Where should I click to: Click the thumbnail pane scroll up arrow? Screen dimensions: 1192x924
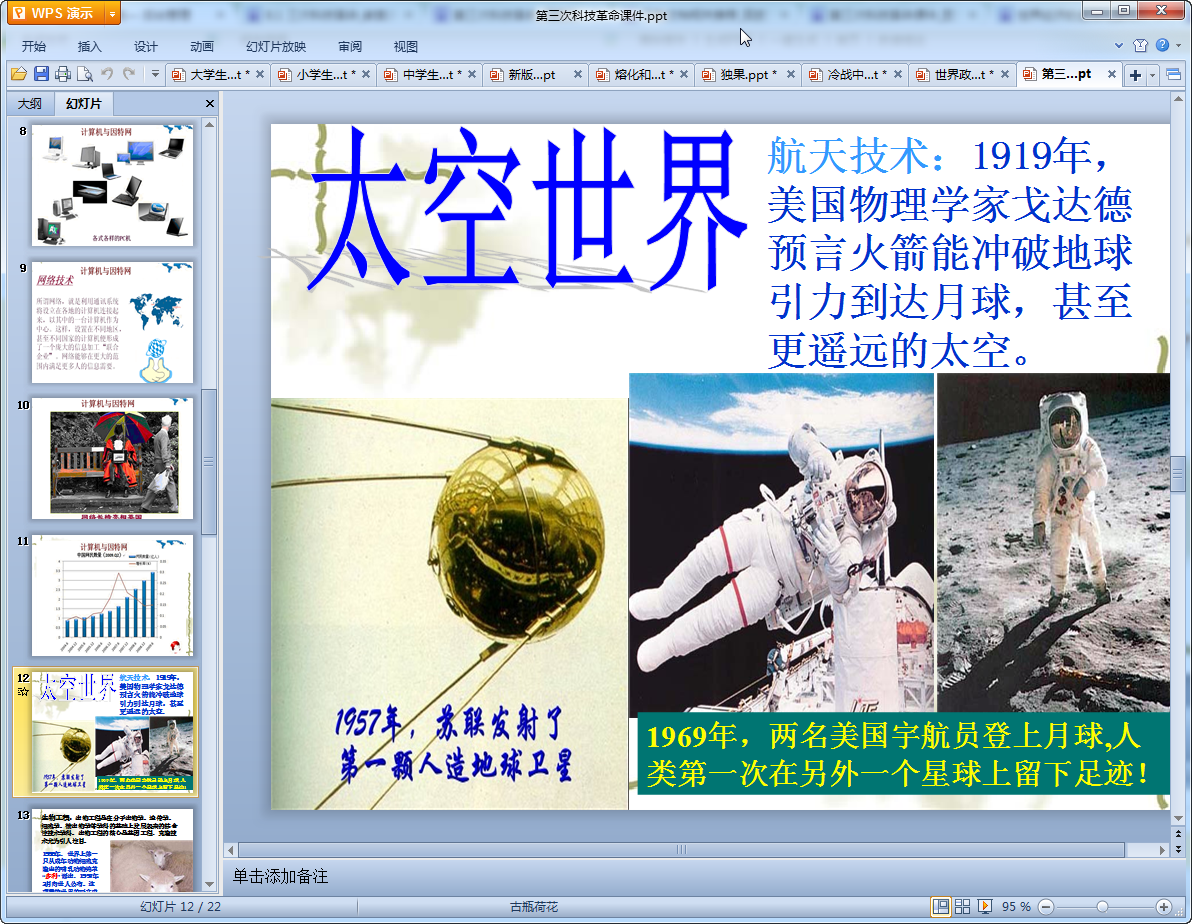pyautogui.click(x=209, y=124)
